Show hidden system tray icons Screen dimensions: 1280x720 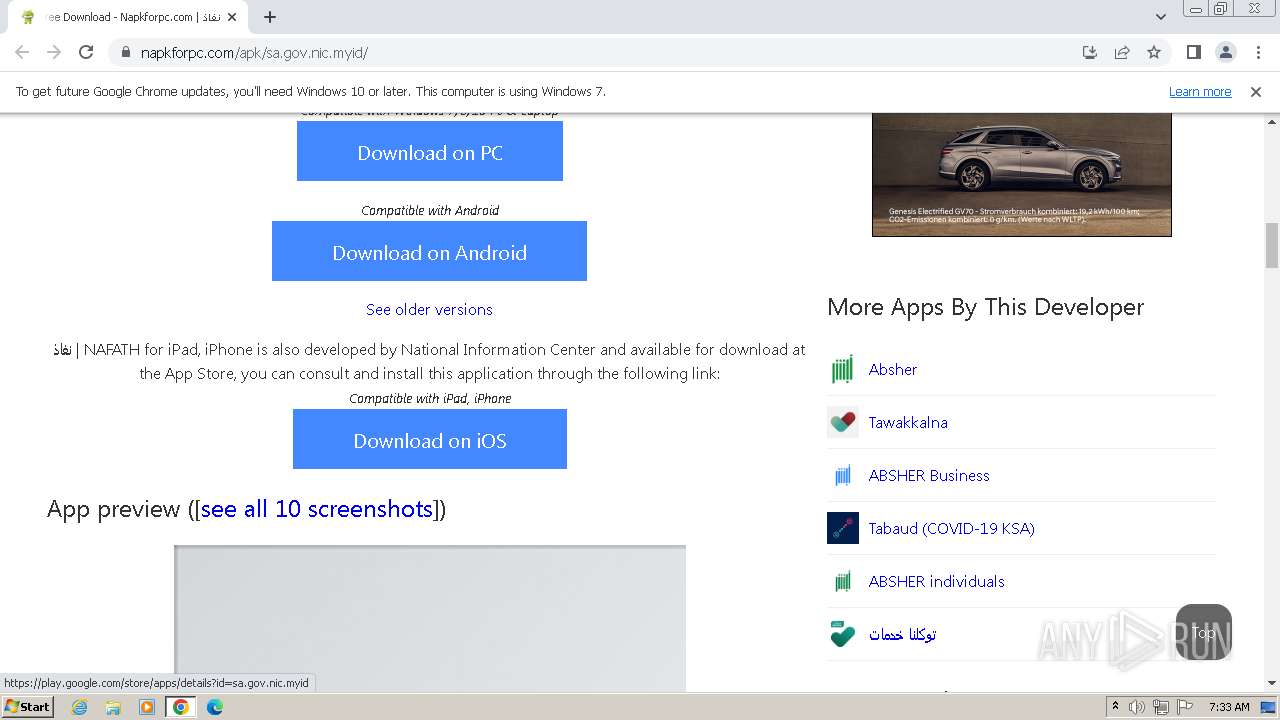click(x=1115, y=707)
